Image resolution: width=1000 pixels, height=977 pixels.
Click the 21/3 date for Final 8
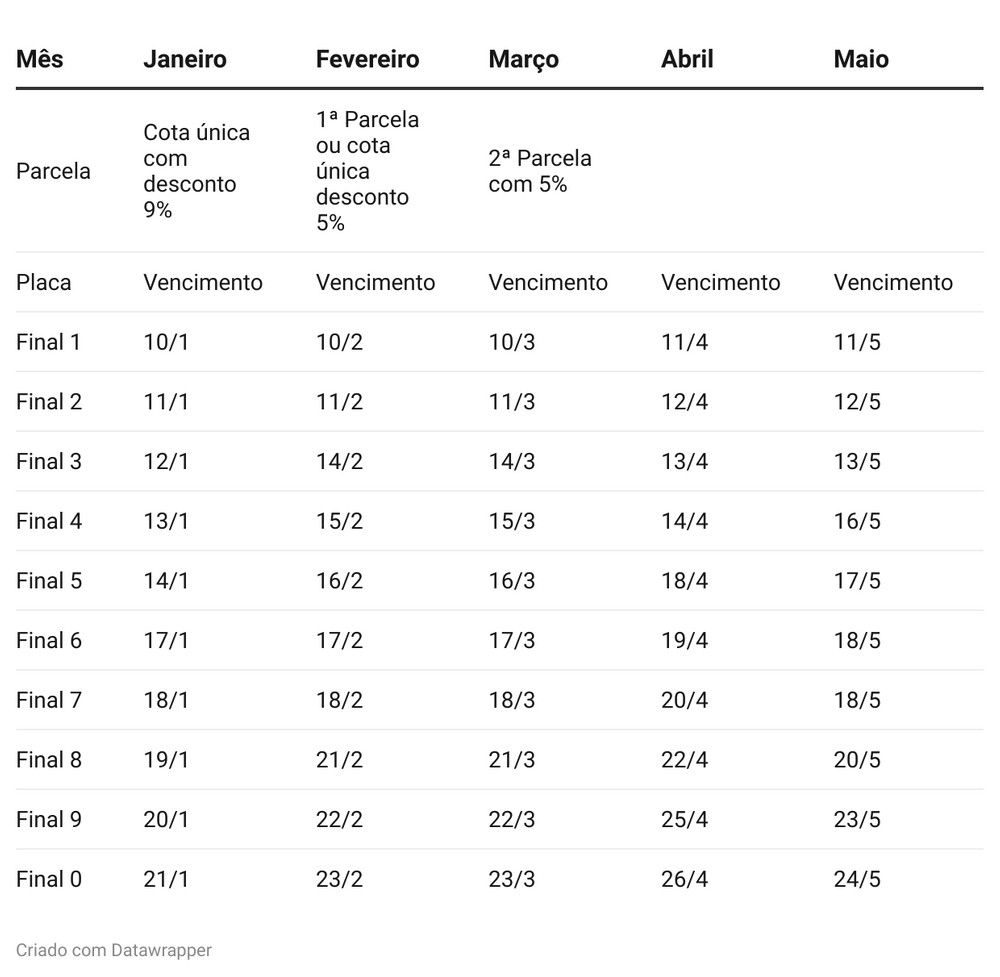tap(511, 760)
